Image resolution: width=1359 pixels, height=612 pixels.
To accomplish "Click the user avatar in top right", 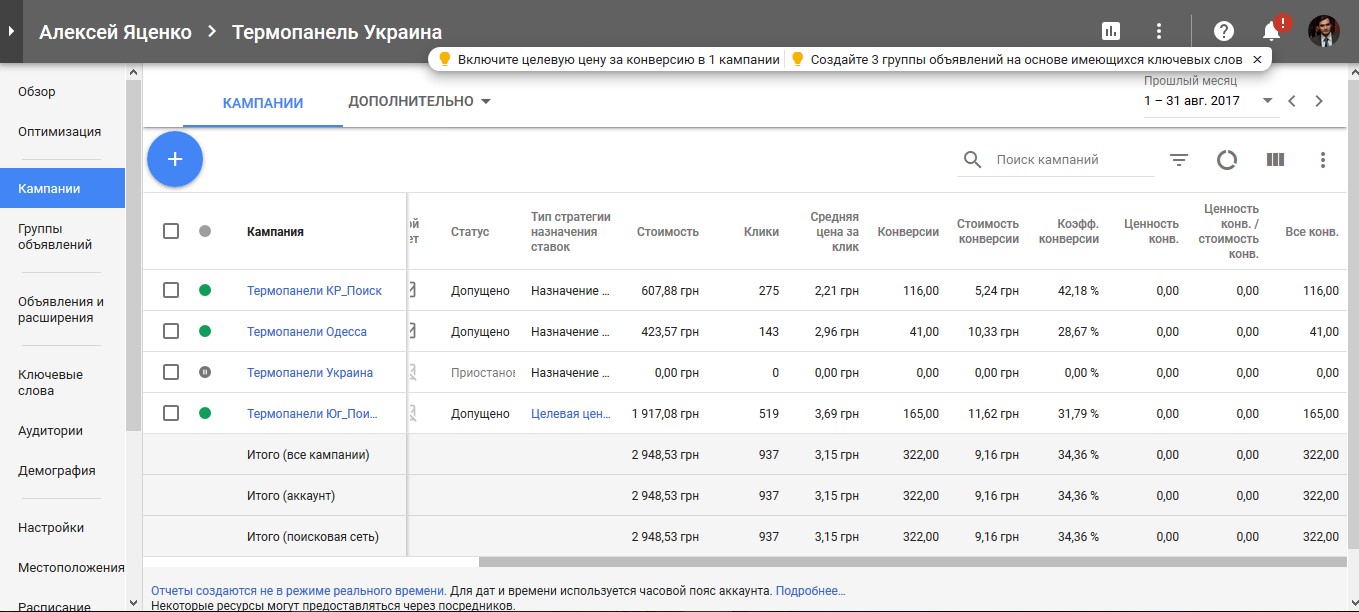I will coord(1324,31).
